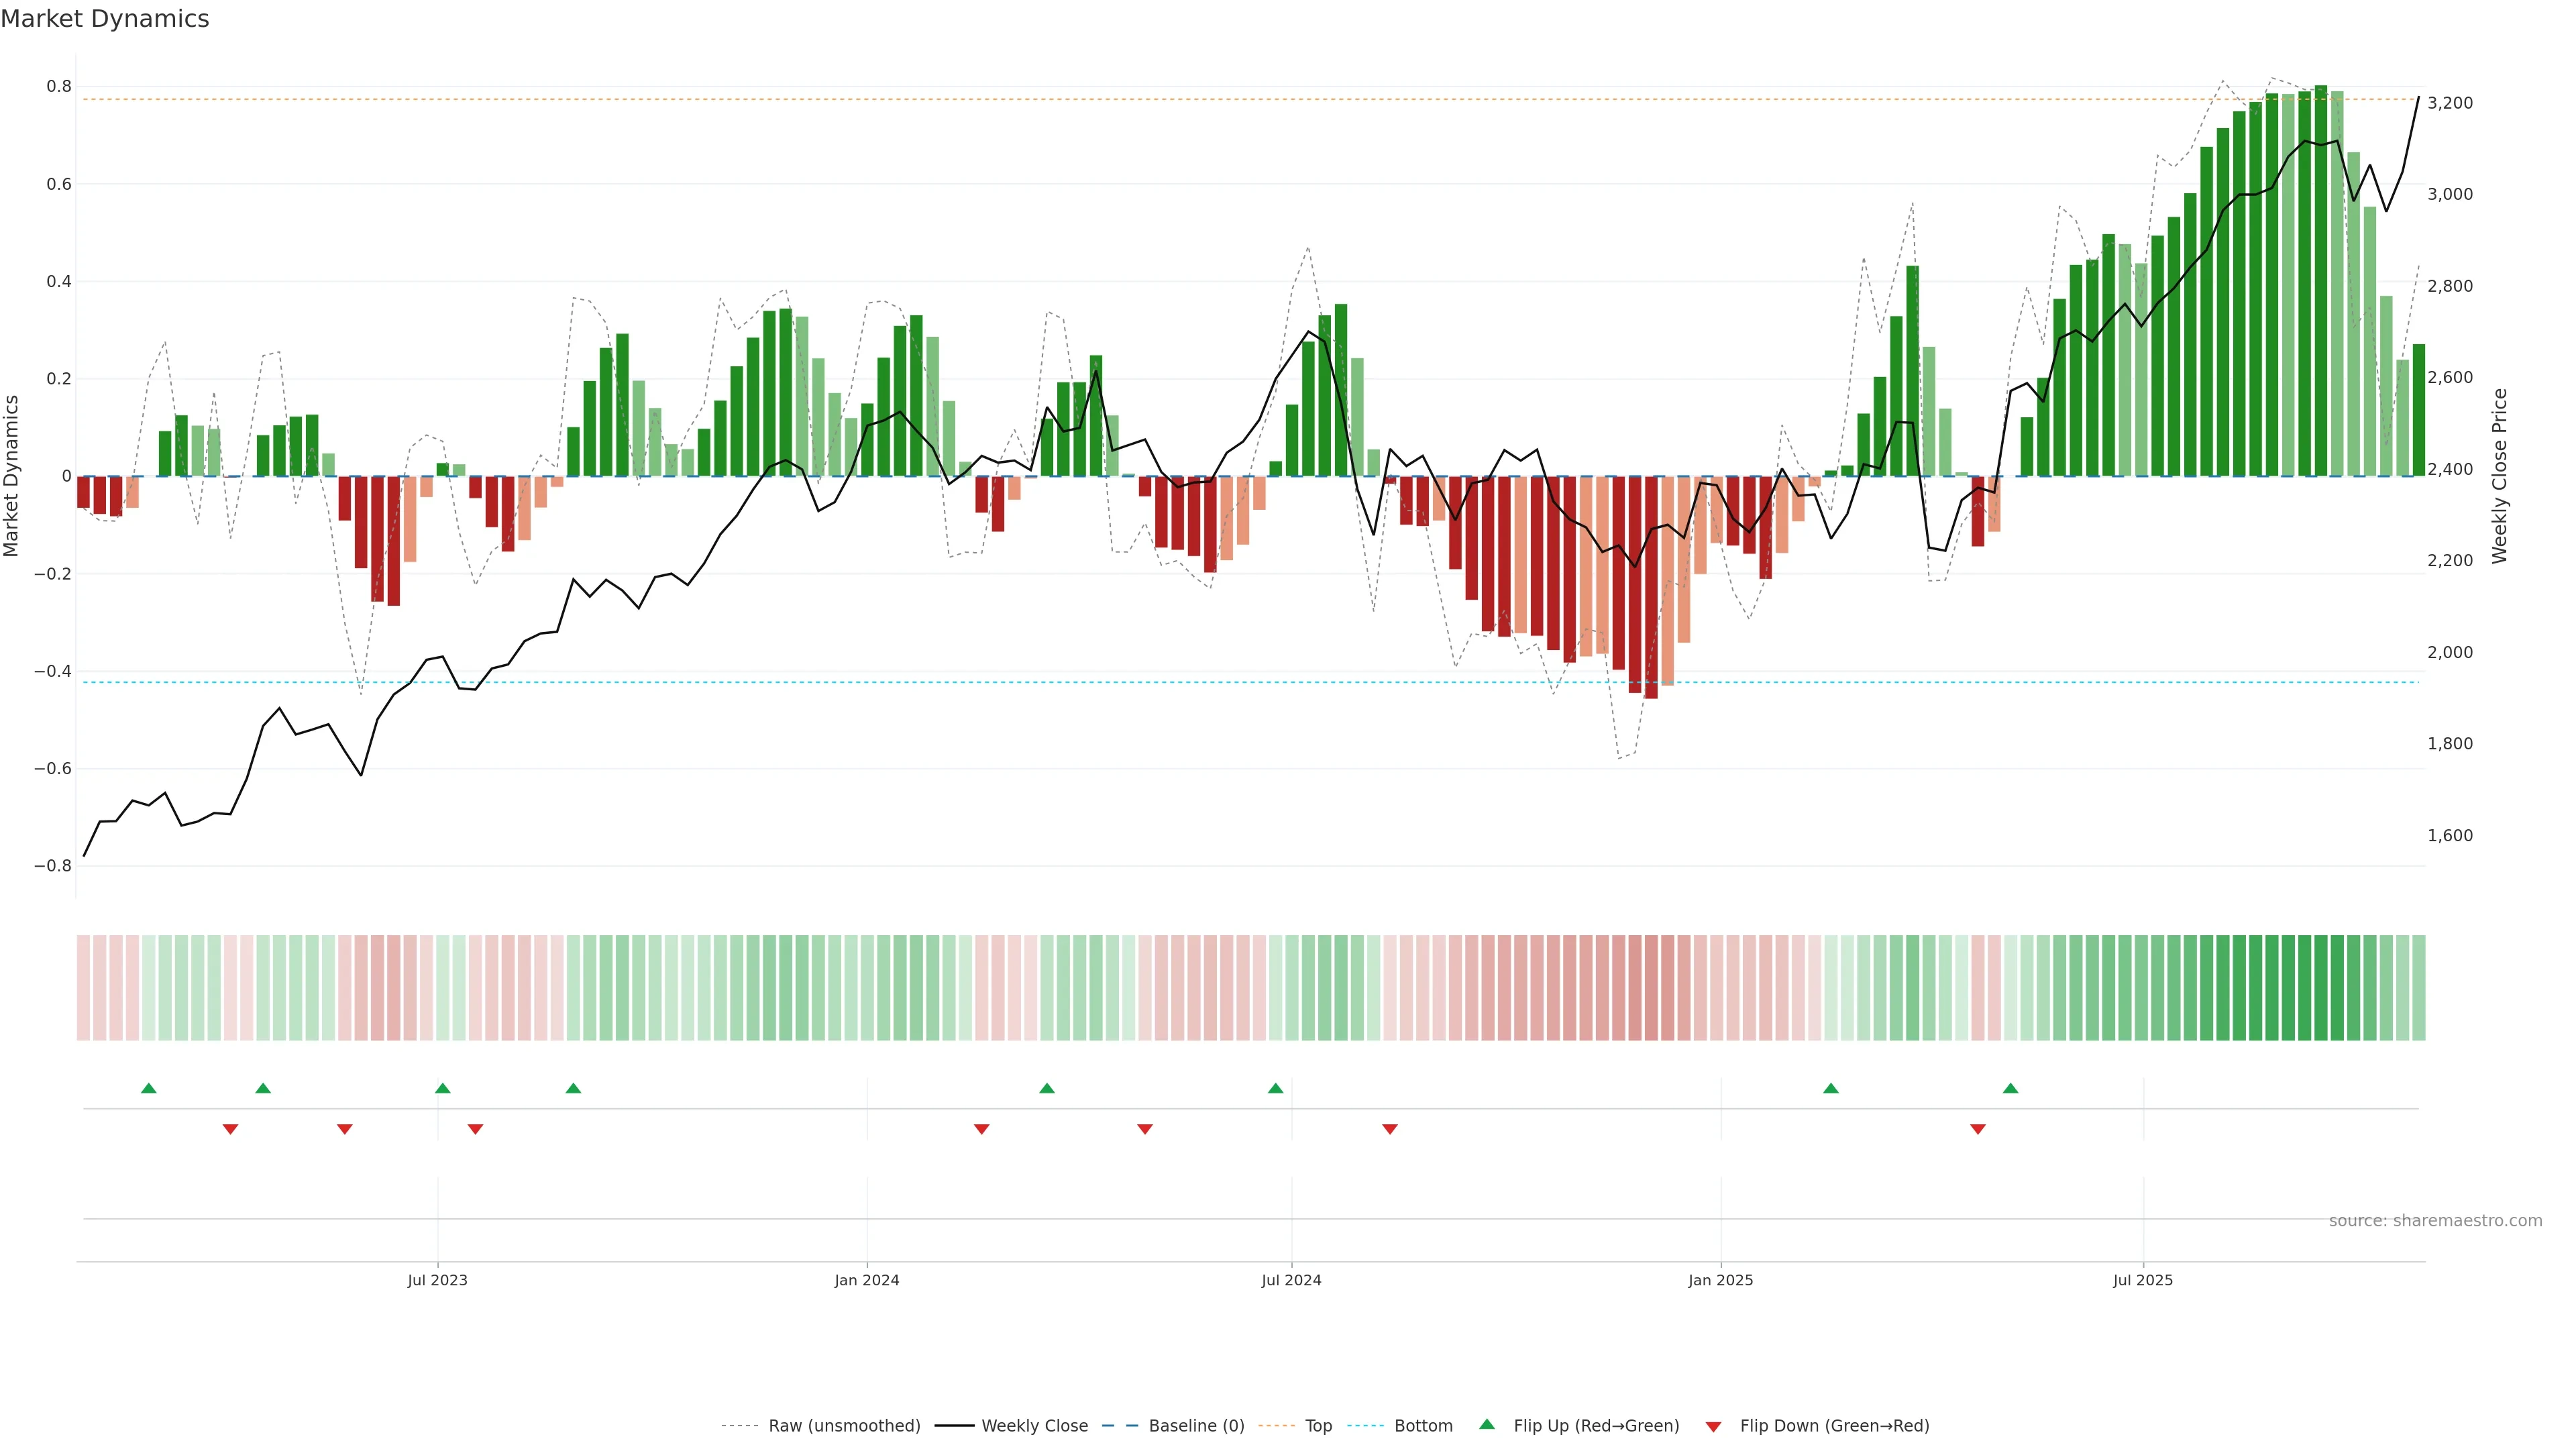The image size is (2576, 1449).
Task: Click the rightmost red Flip Down triangle marker
Action: point(1977,1129)
